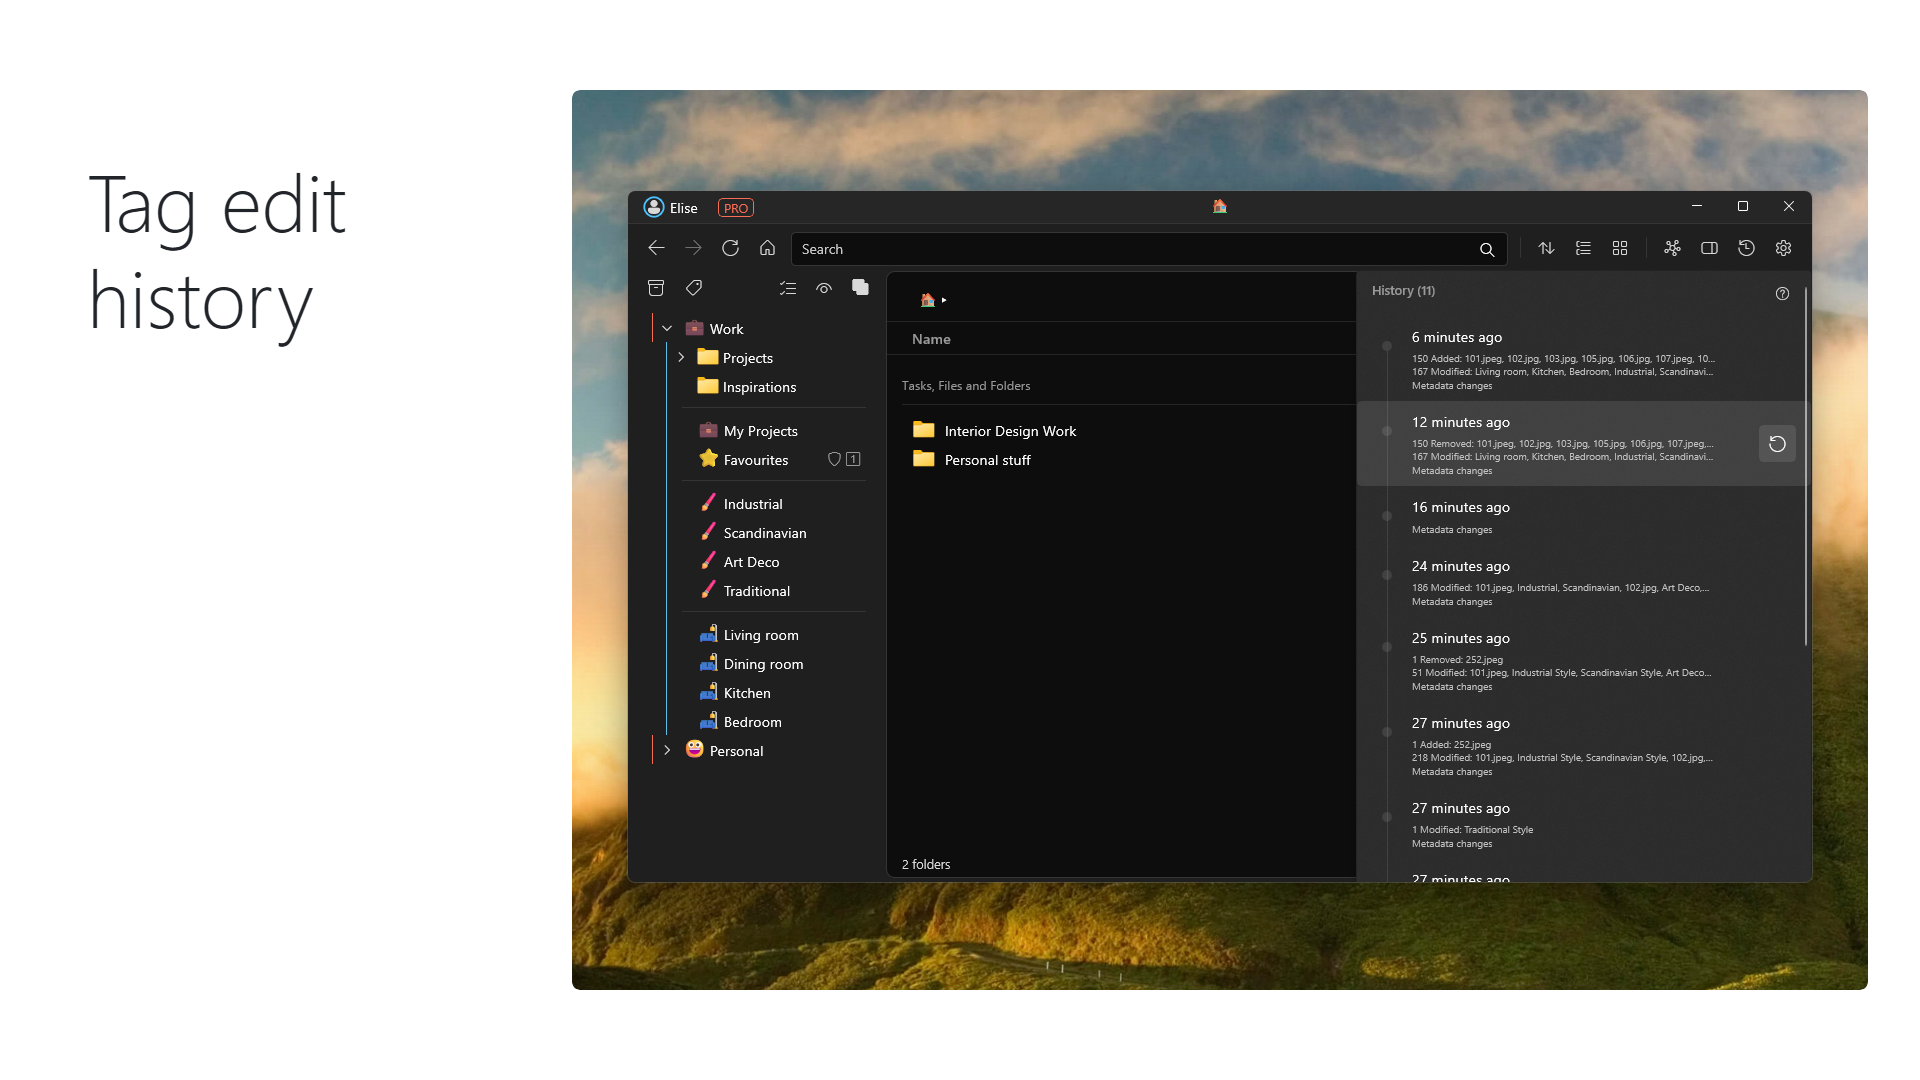Restore the 12 minutes ago history entry
The height and width of the screenshot is (1080, 1920).
1777,444
